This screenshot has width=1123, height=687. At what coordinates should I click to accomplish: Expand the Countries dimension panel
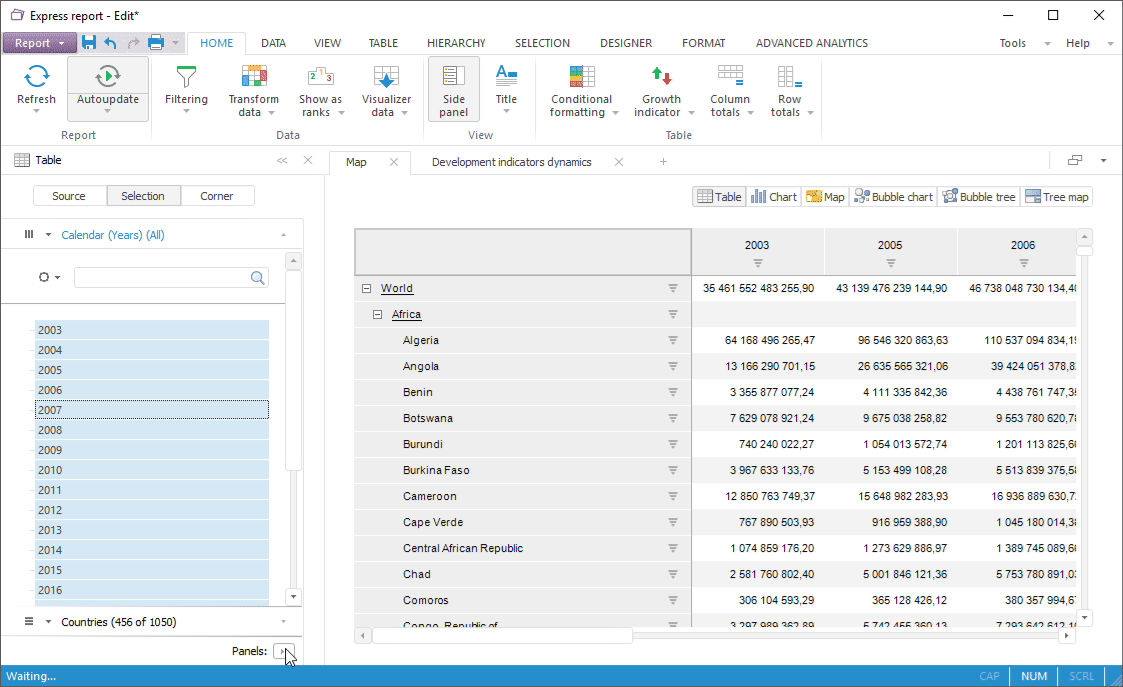119,622
